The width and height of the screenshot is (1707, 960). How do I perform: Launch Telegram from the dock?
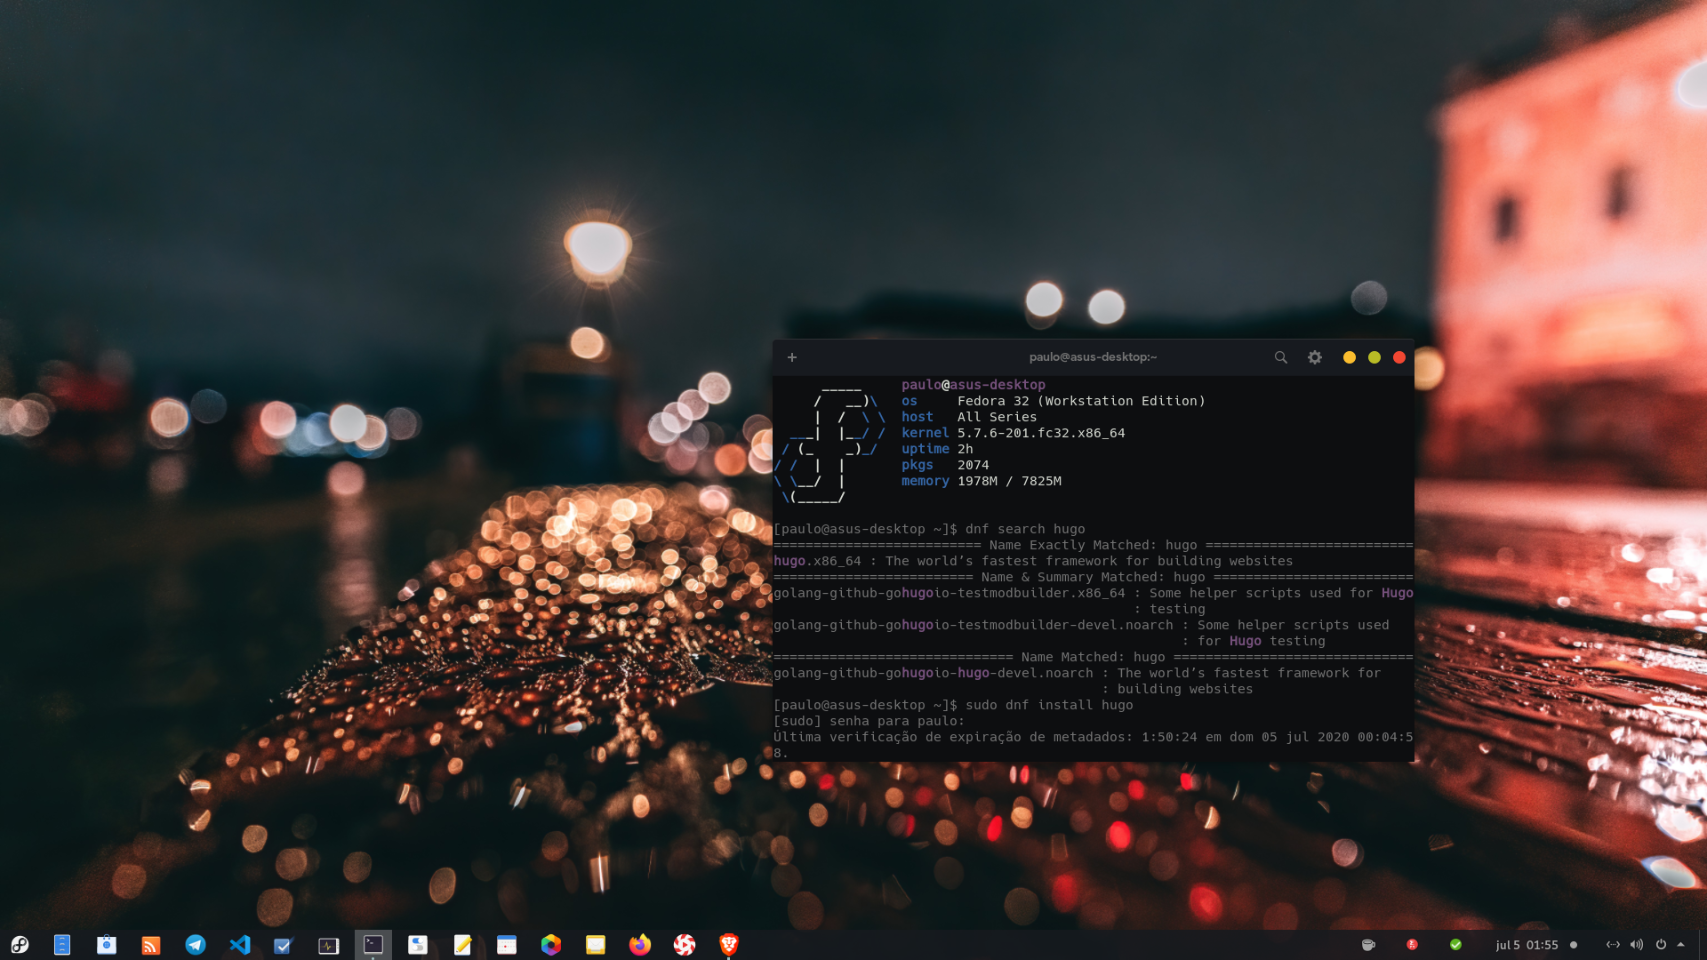(195, 944)
